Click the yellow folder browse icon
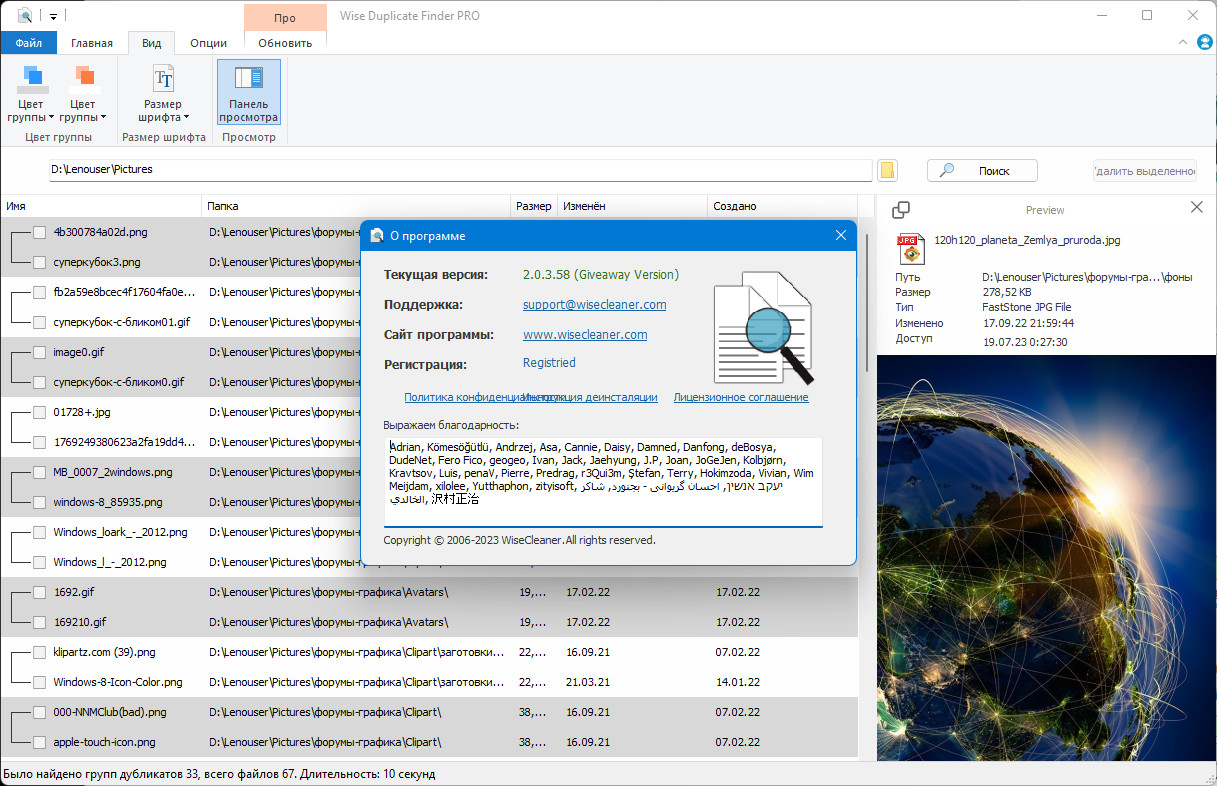 pyautogui.click(x=887, y=170)
